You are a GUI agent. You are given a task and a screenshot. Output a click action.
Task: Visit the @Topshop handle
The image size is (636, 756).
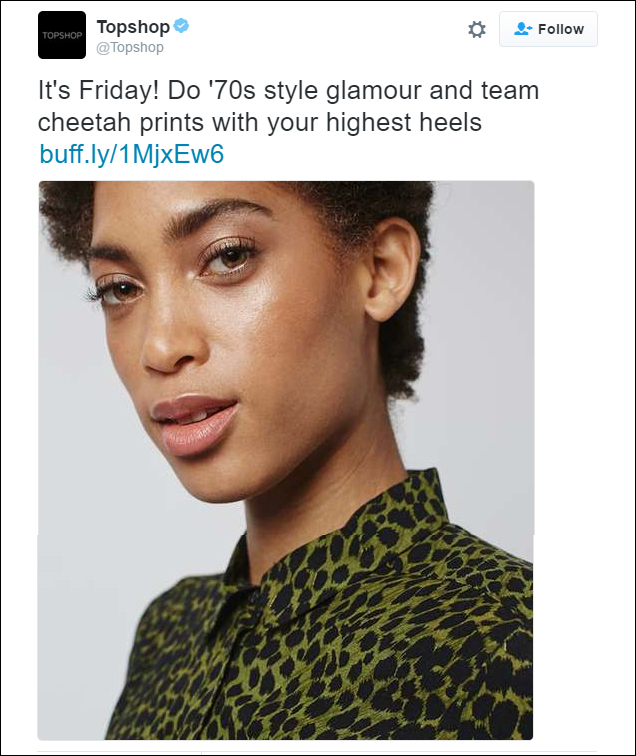tap(130, 47)
